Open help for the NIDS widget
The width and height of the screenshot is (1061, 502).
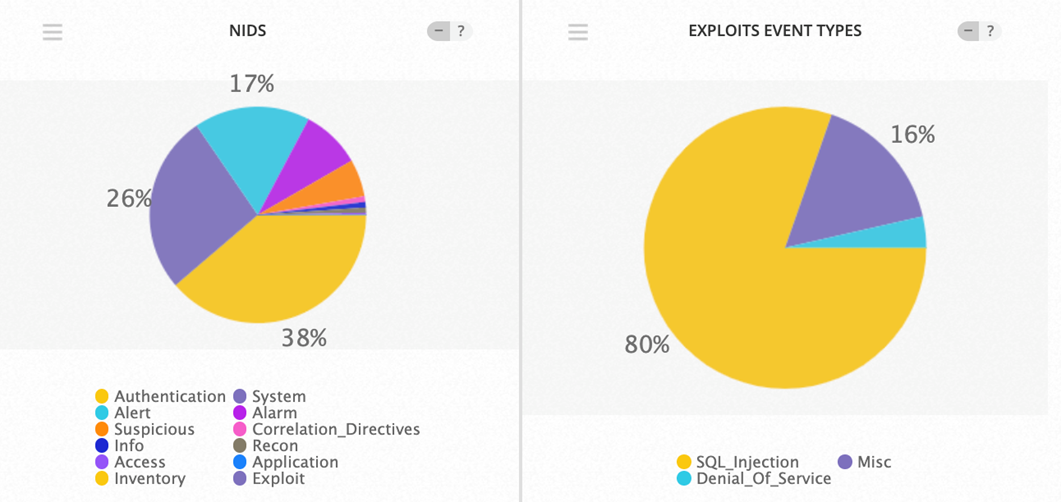tap(461, 31)
